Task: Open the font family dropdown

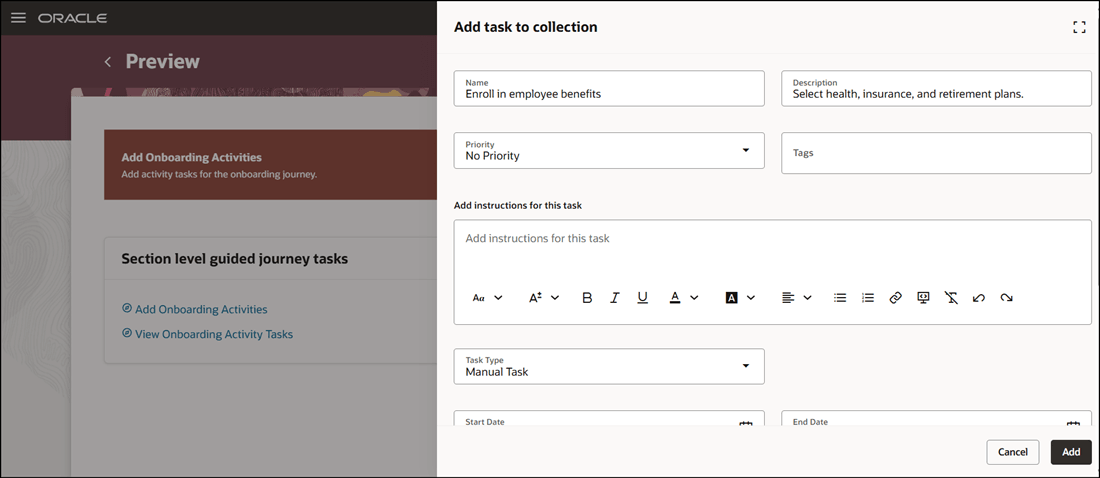Action: click(x=488, y=298)
